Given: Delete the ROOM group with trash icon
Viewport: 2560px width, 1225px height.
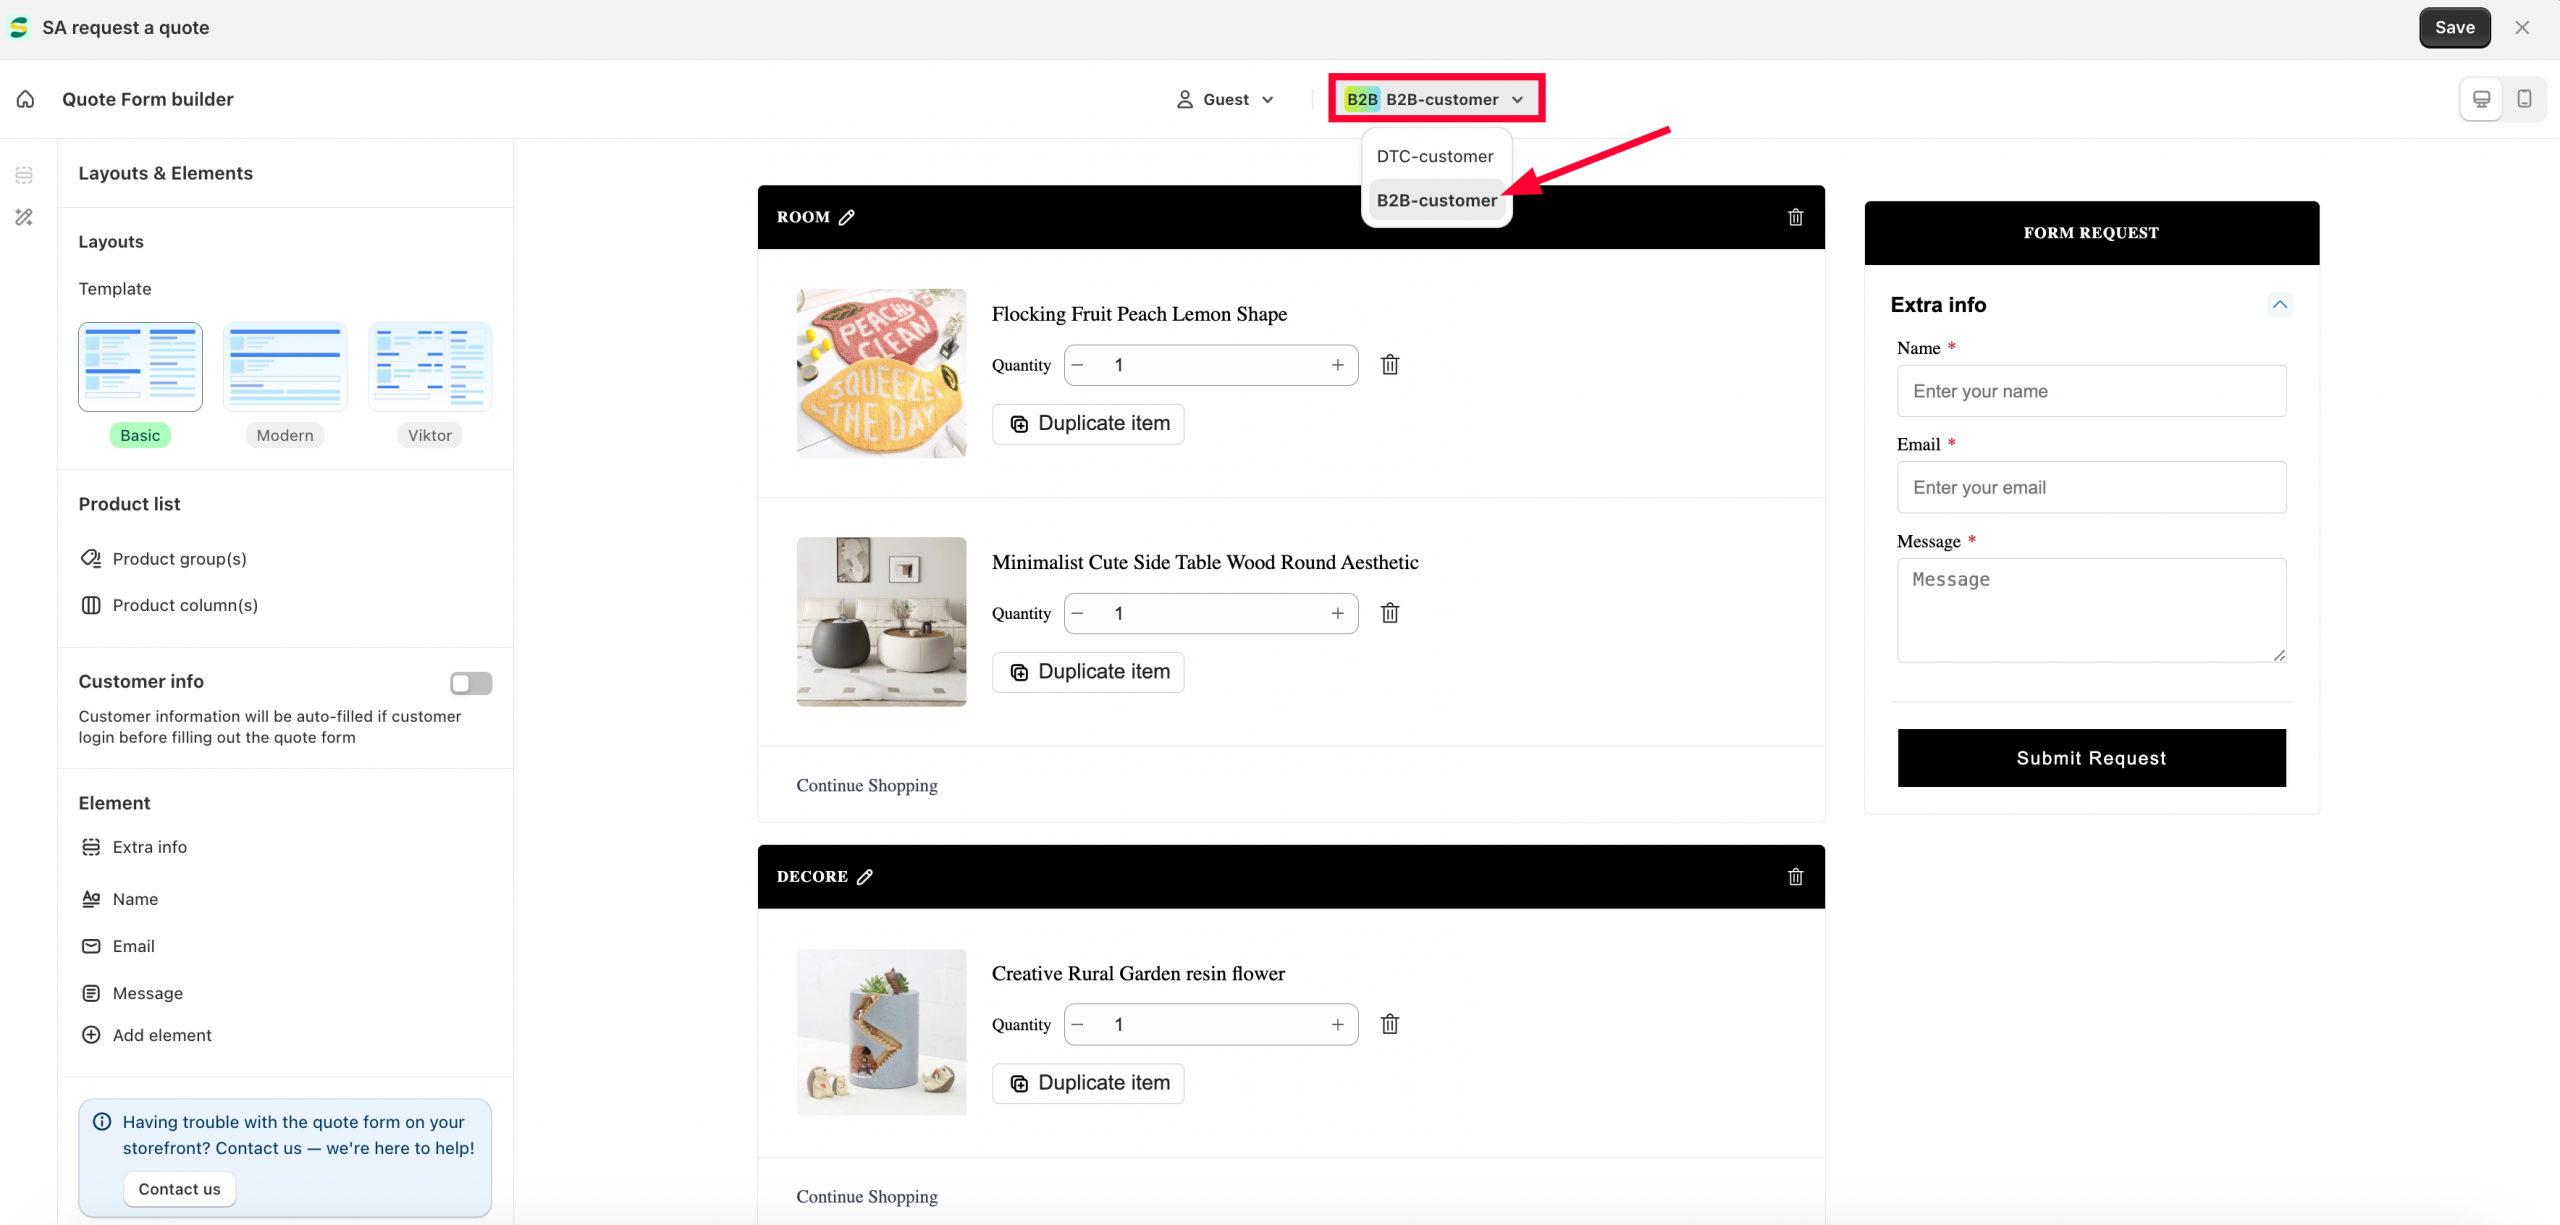Looking at the screenshot, I should coord(1795,217).
